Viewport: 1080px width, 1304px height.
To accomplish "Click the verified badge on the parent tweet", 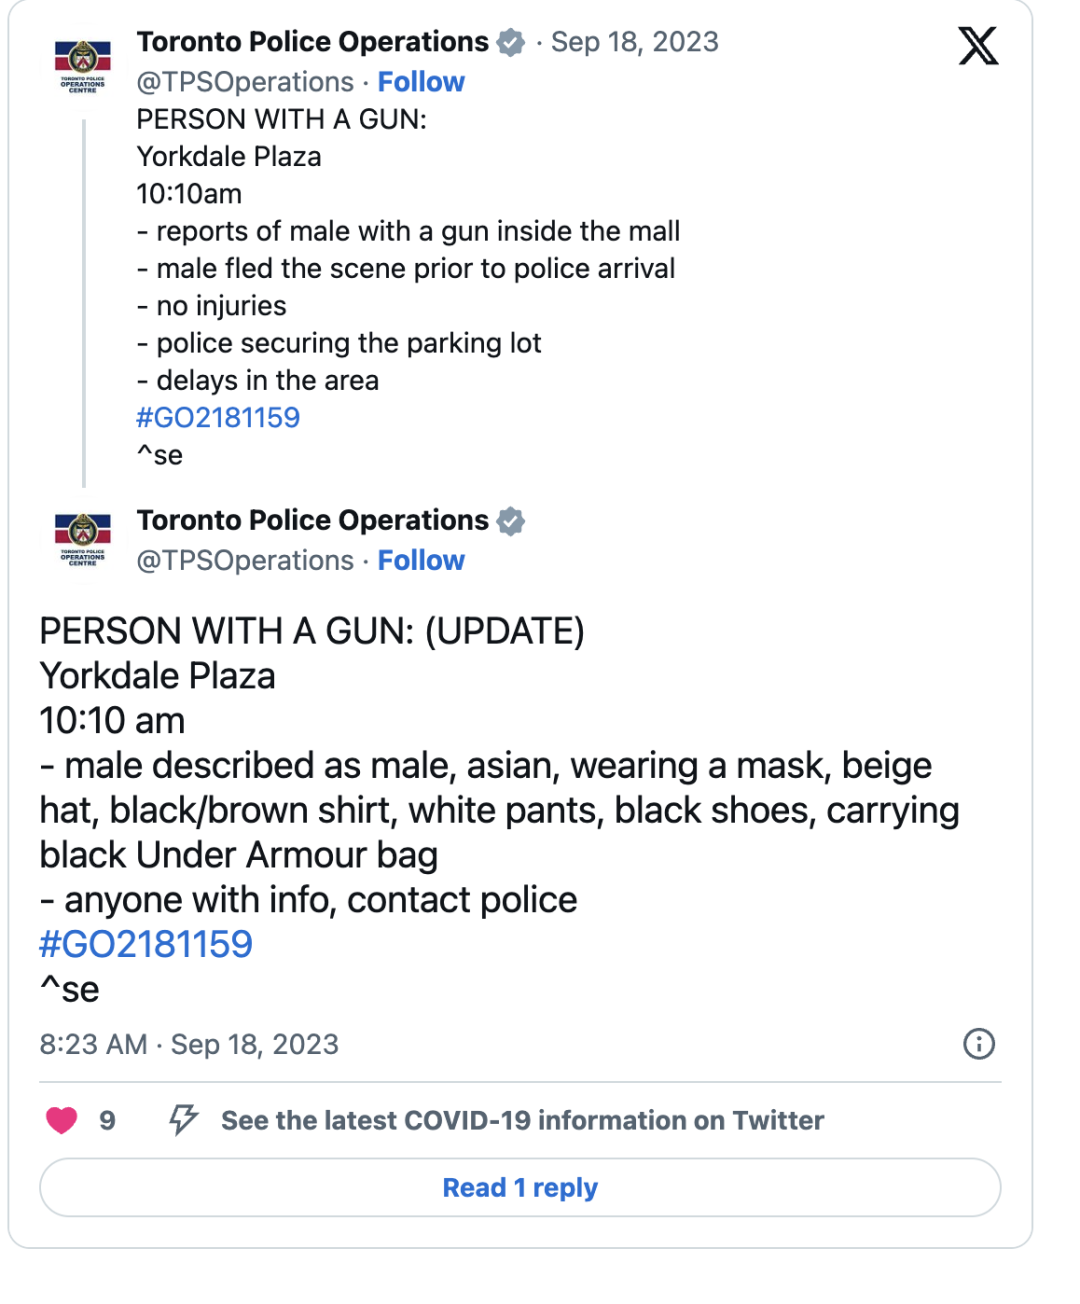I will click(x=511, y=43).
